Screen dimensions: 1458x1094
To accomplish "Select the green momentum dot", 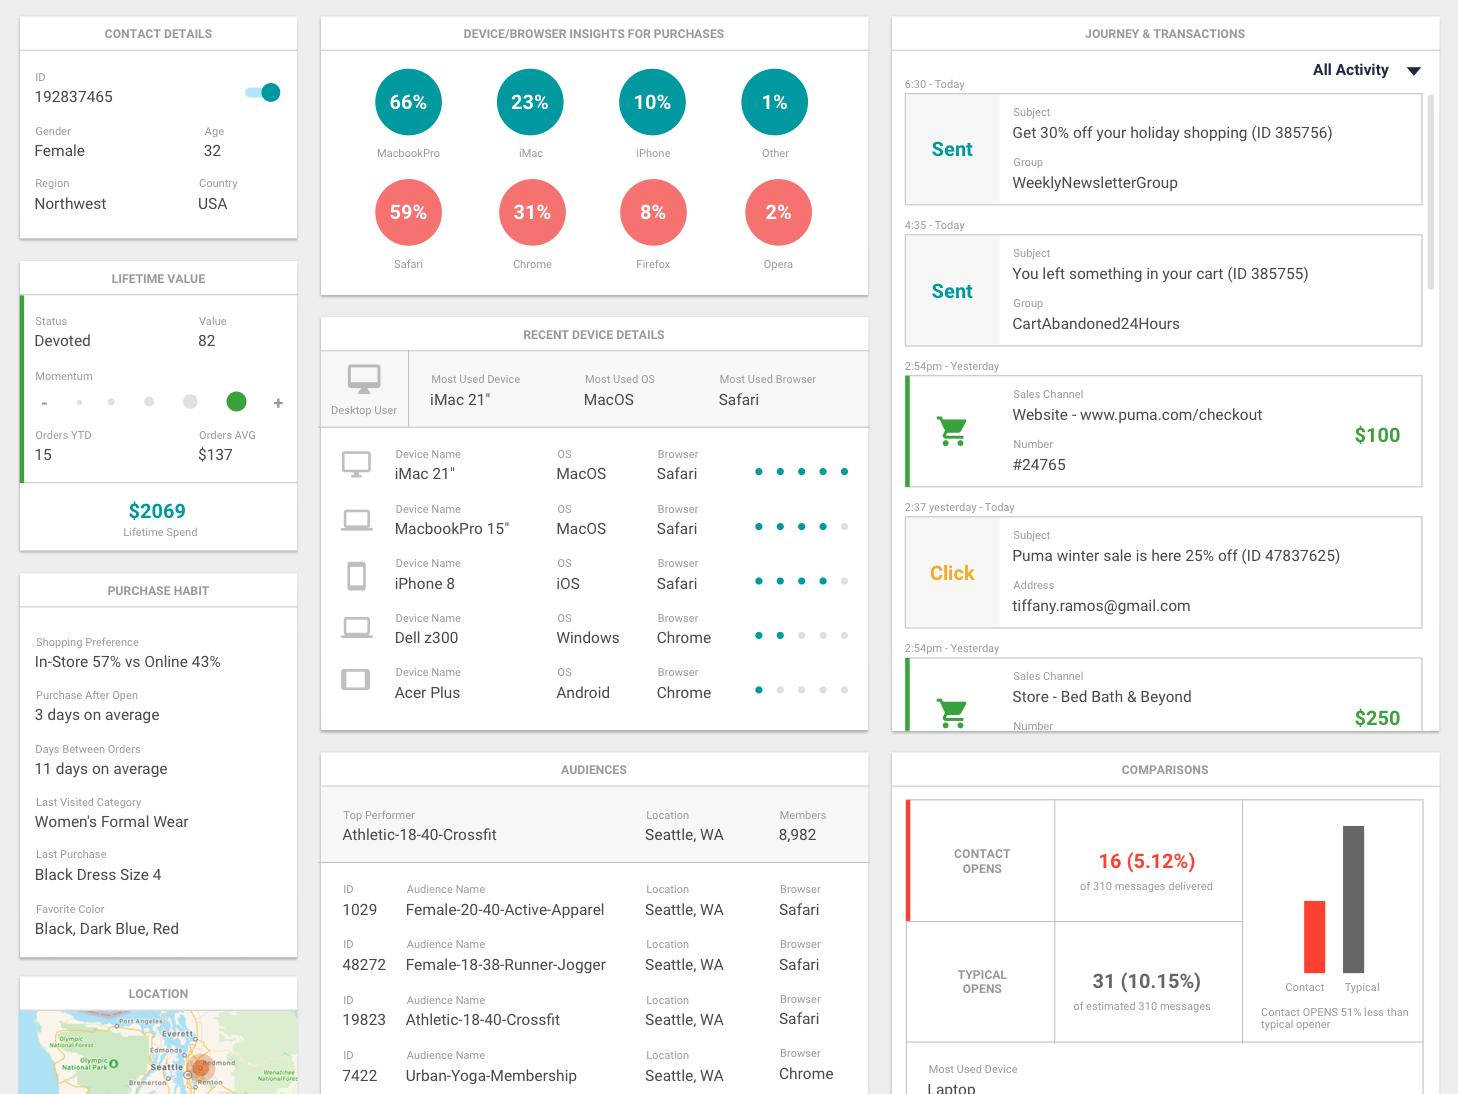I will 236,401.
